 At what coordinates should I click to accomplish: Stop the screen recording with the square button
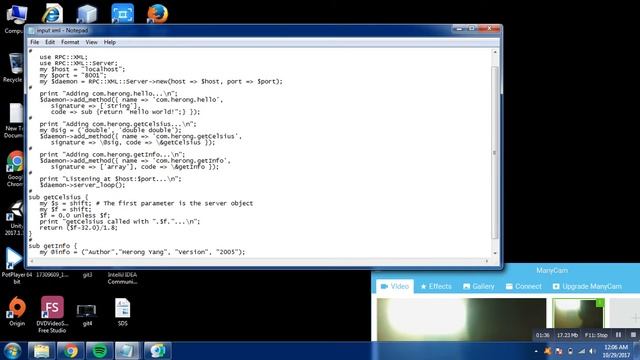(633, 335)
